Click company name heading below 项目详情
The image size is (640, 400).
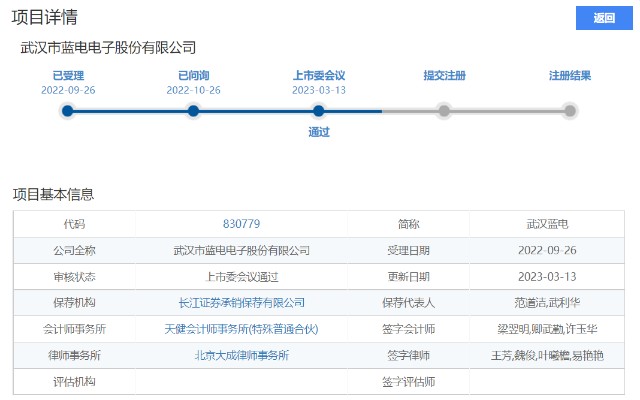(x=109, y=48)
